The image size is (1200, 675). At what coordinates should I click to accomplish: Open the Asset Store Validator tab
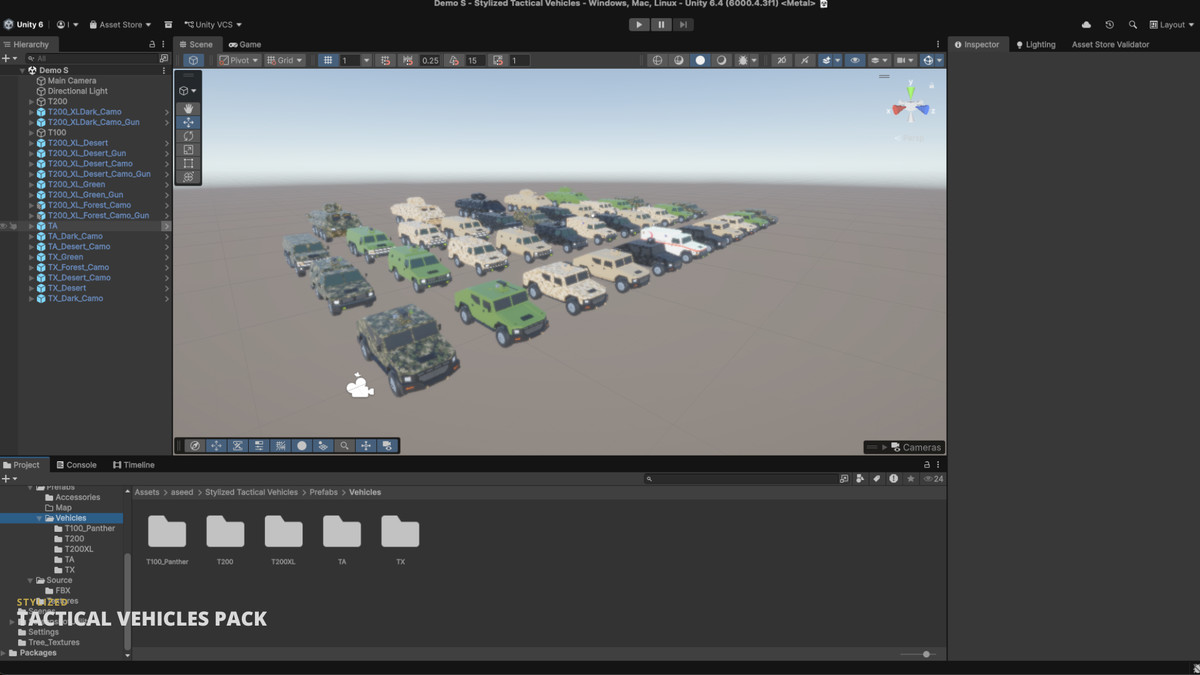[1110, 44]
